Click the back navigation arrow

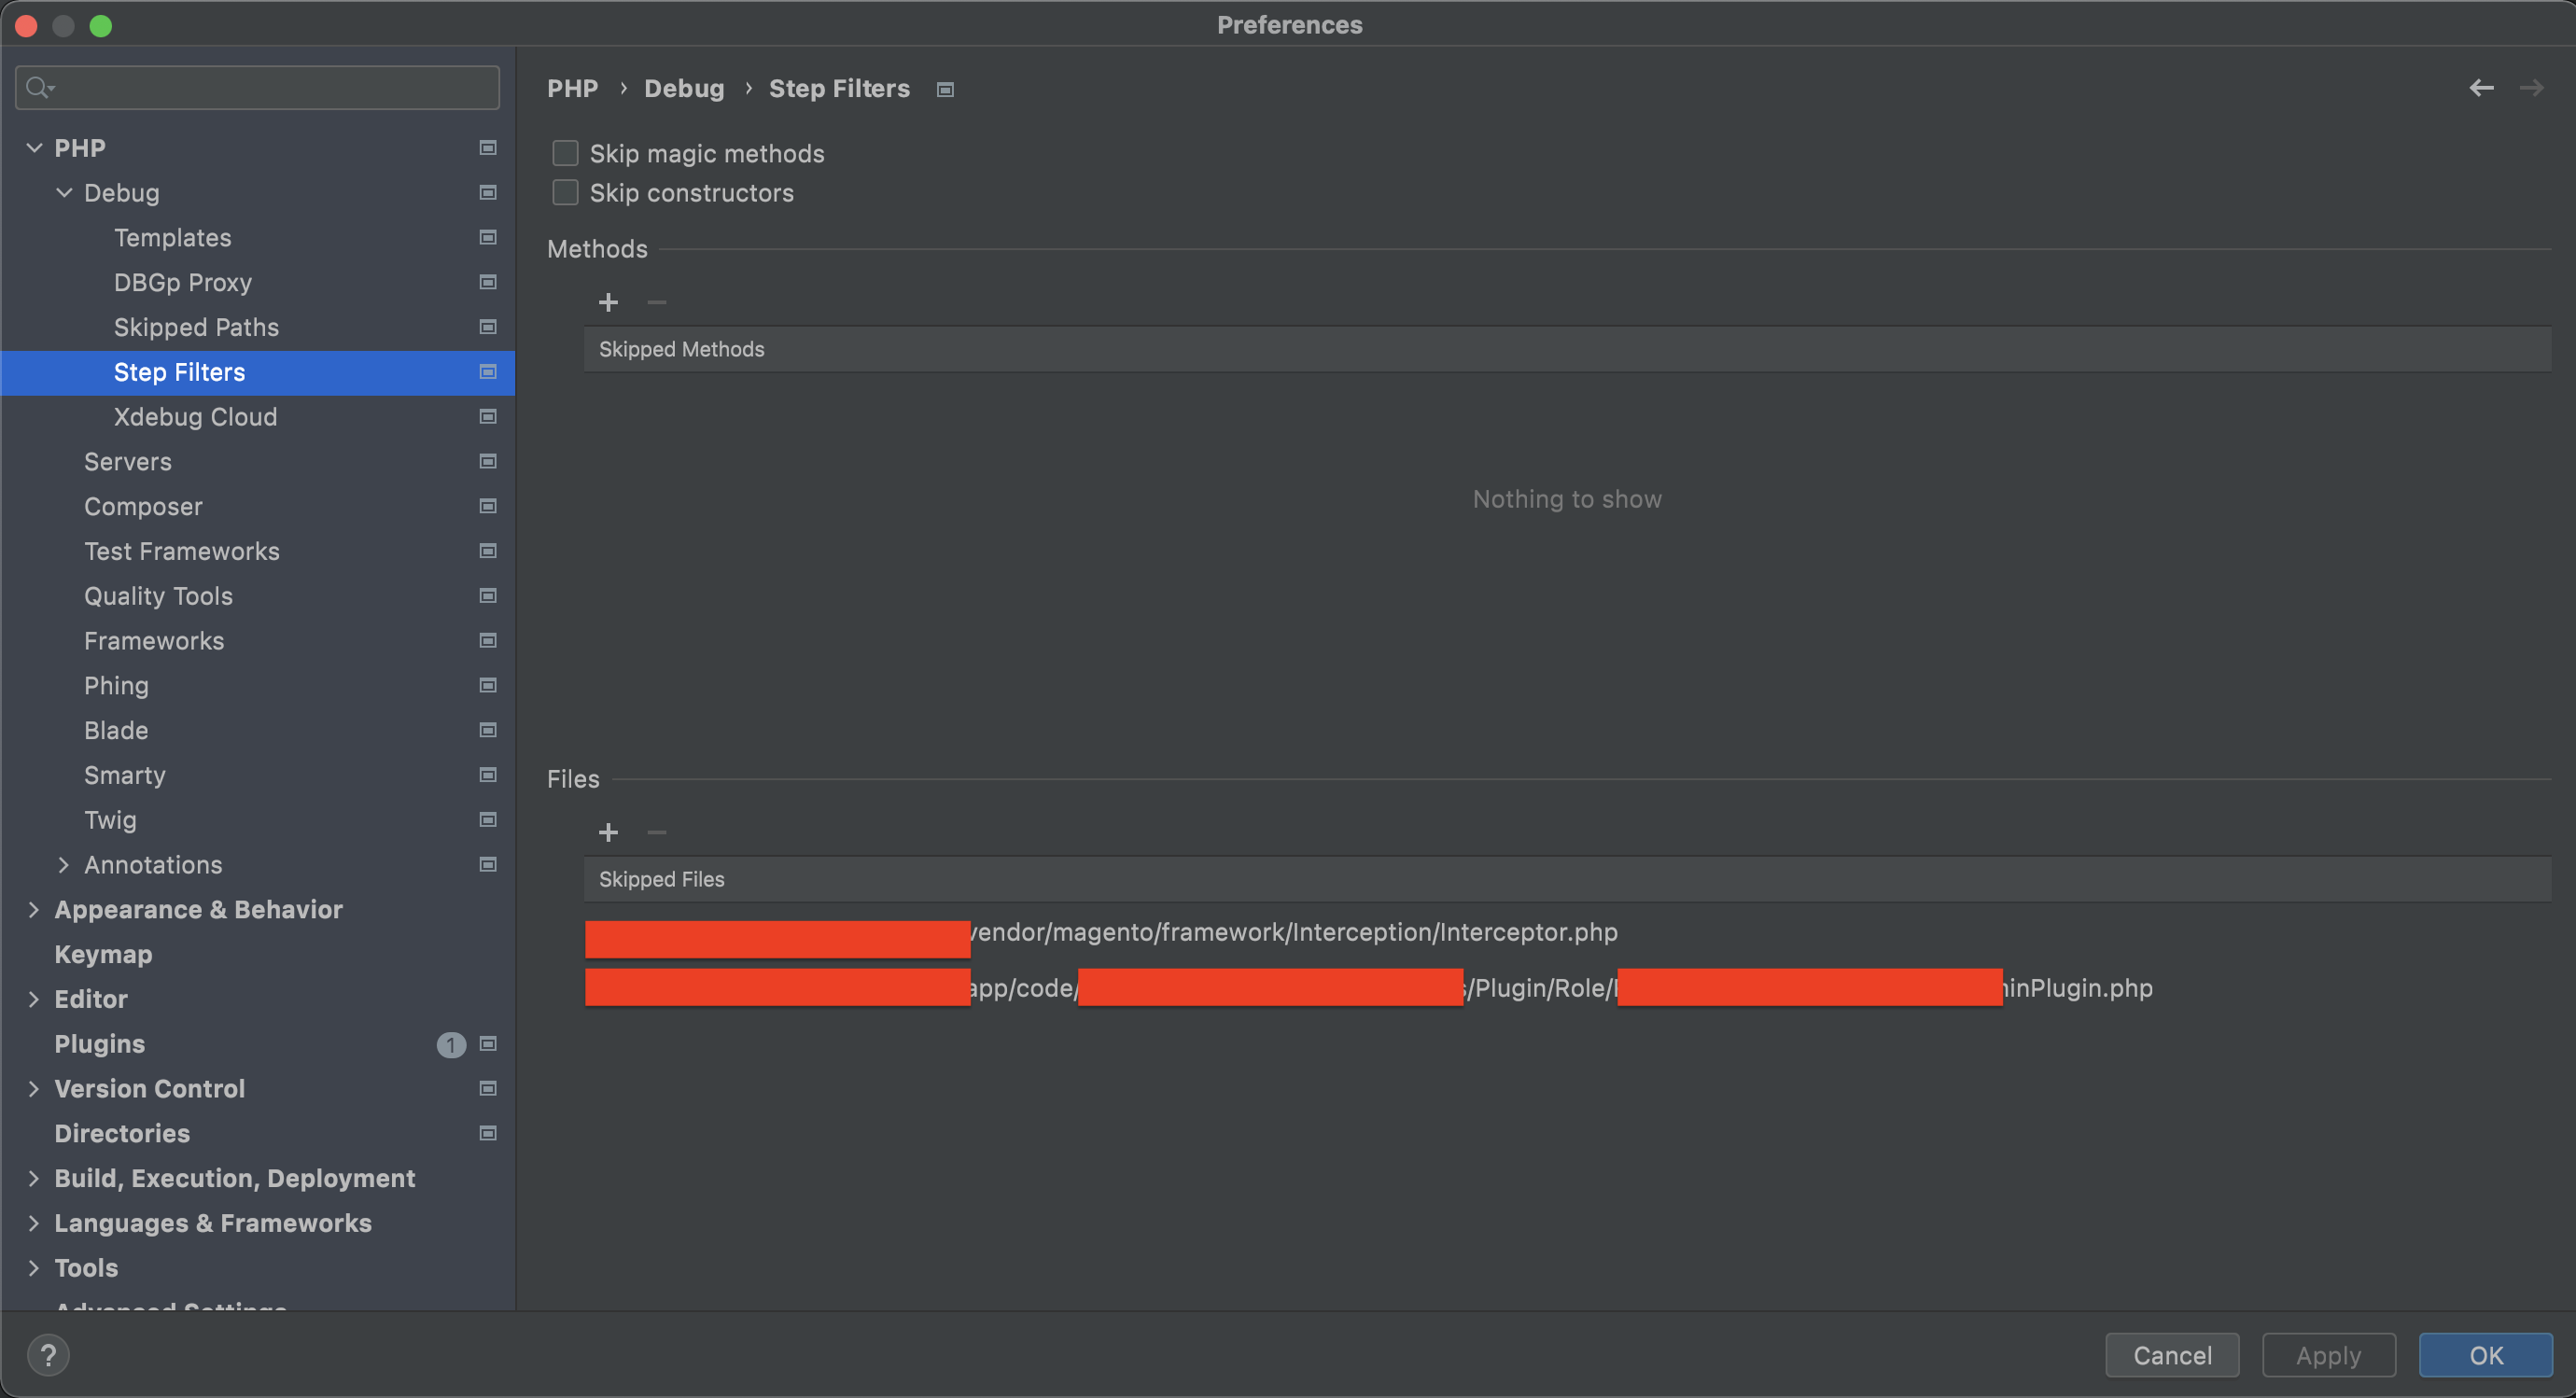pos(2481,88)
